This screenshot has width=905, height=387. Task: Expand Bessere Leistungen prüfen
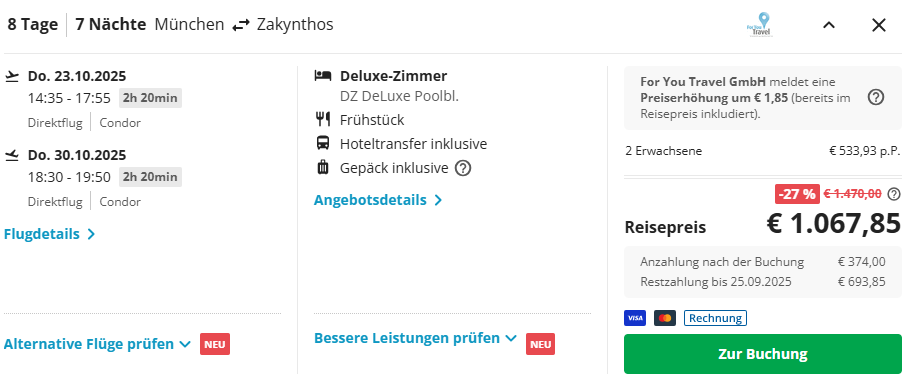(x=415, y=338)
